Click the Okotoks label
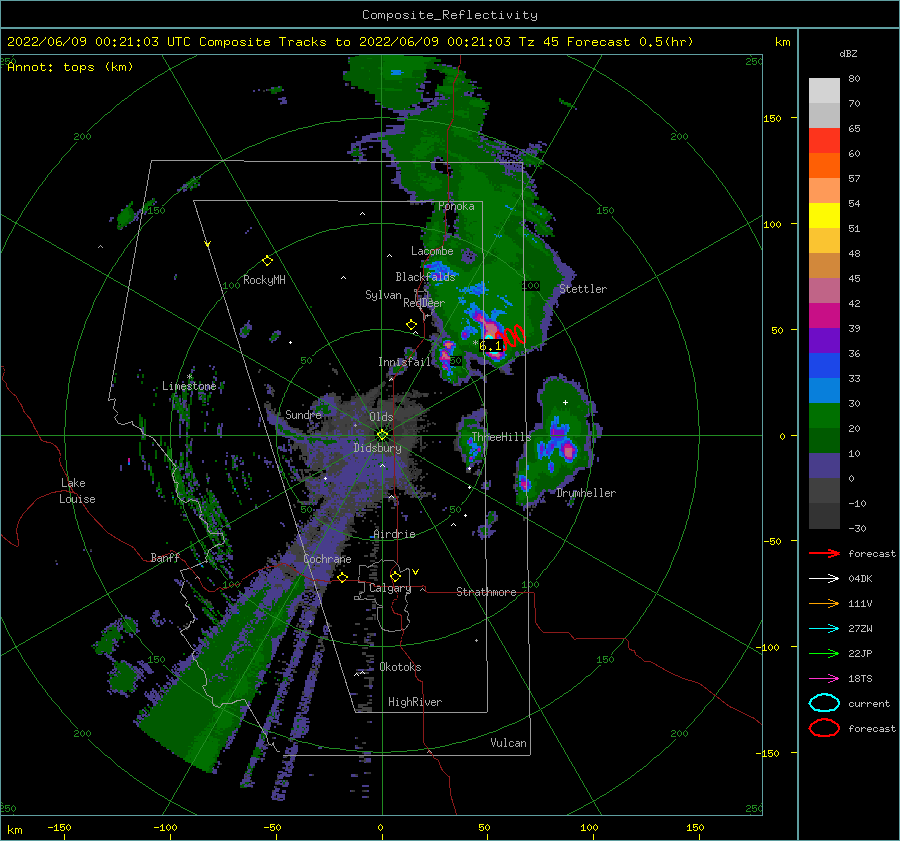Image resolution: width=900 pixels, height=841 pixels. (x=400, y=667)
